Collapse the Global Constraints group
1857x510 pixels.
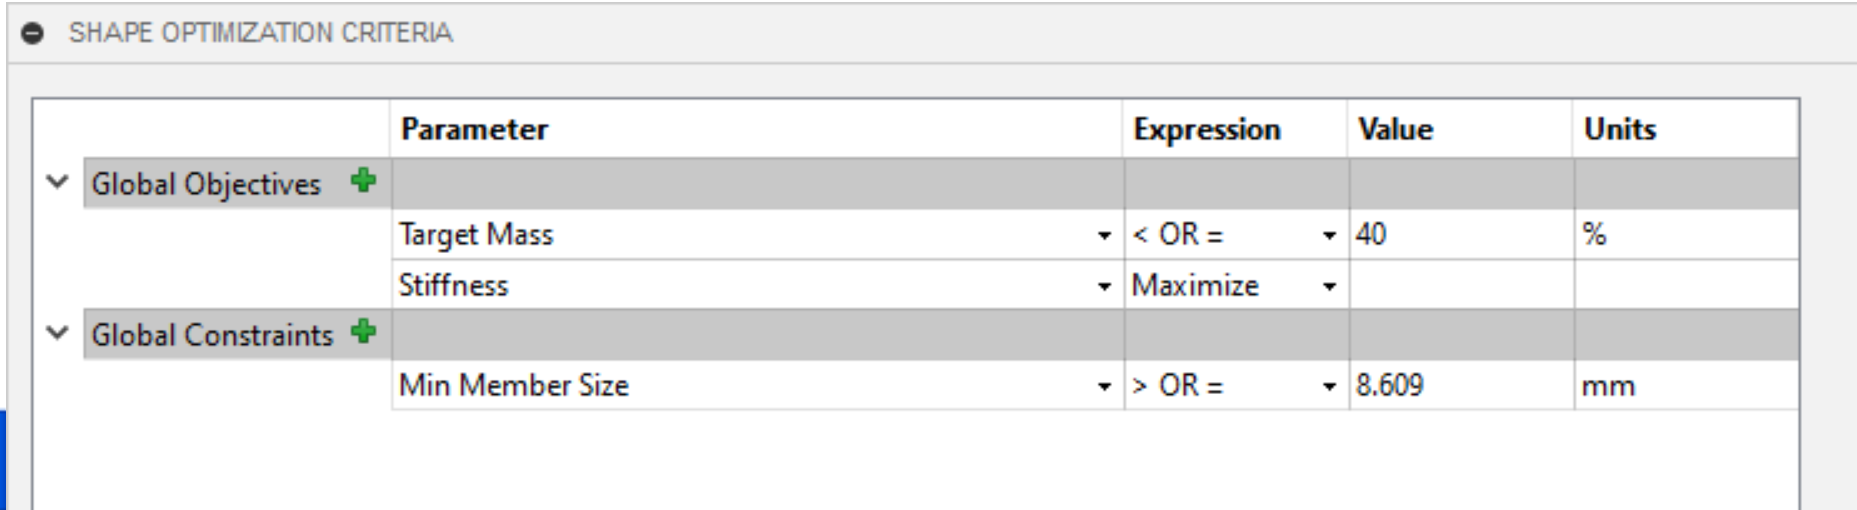(58, 333)
